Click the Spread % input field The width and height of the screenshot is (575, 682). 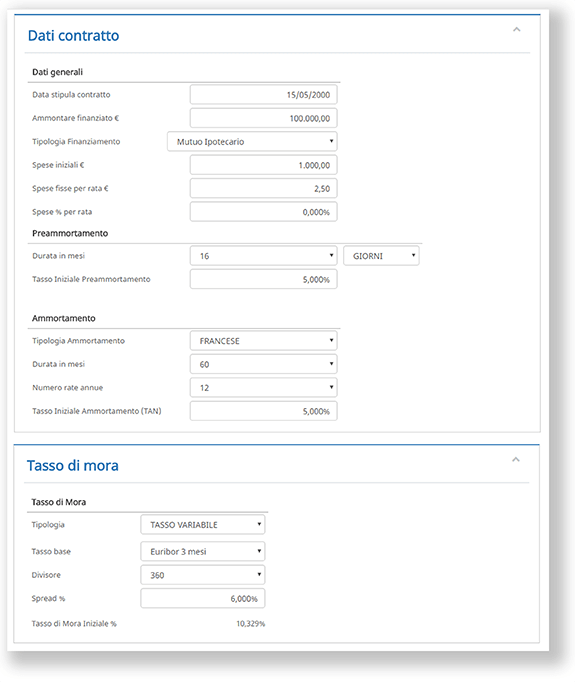point(203,598)
